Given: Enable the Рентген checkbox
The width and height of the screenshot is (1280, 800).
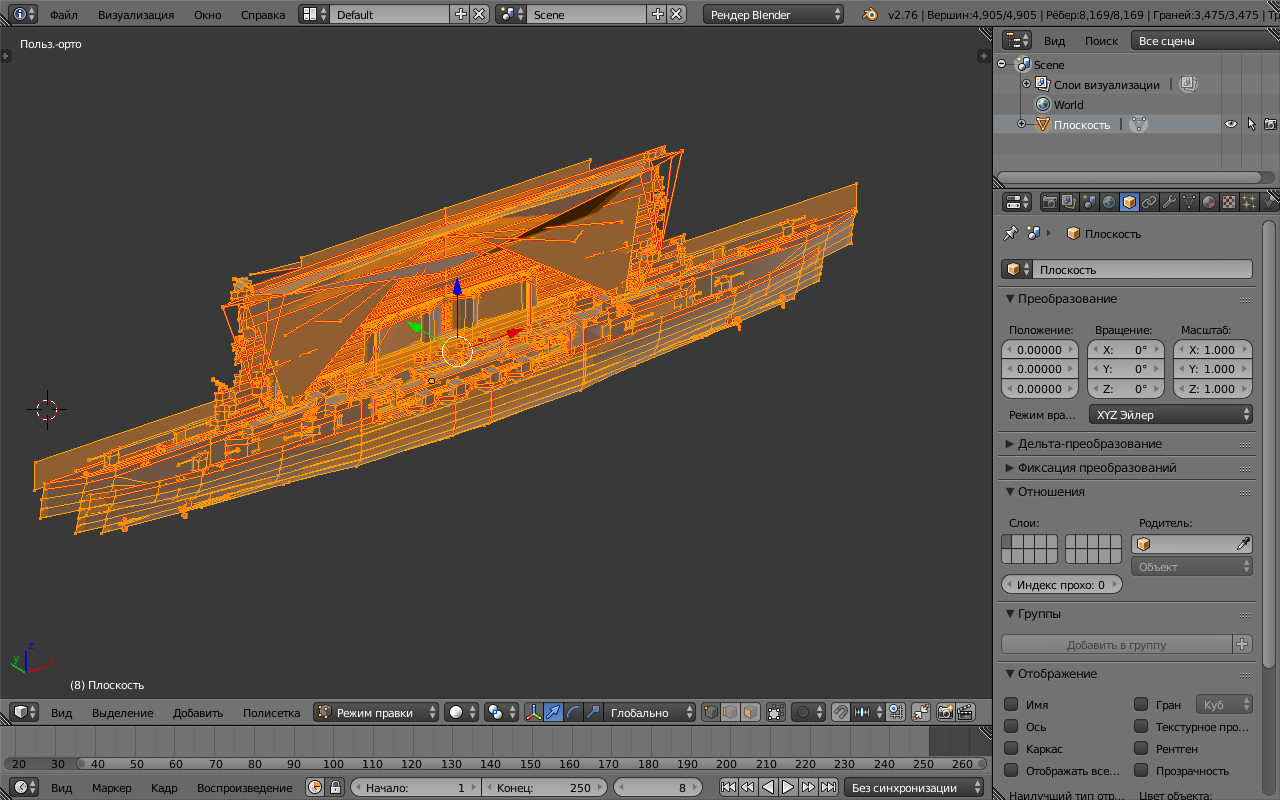Looking at the screenshot, I should [x=1141, y=749].
